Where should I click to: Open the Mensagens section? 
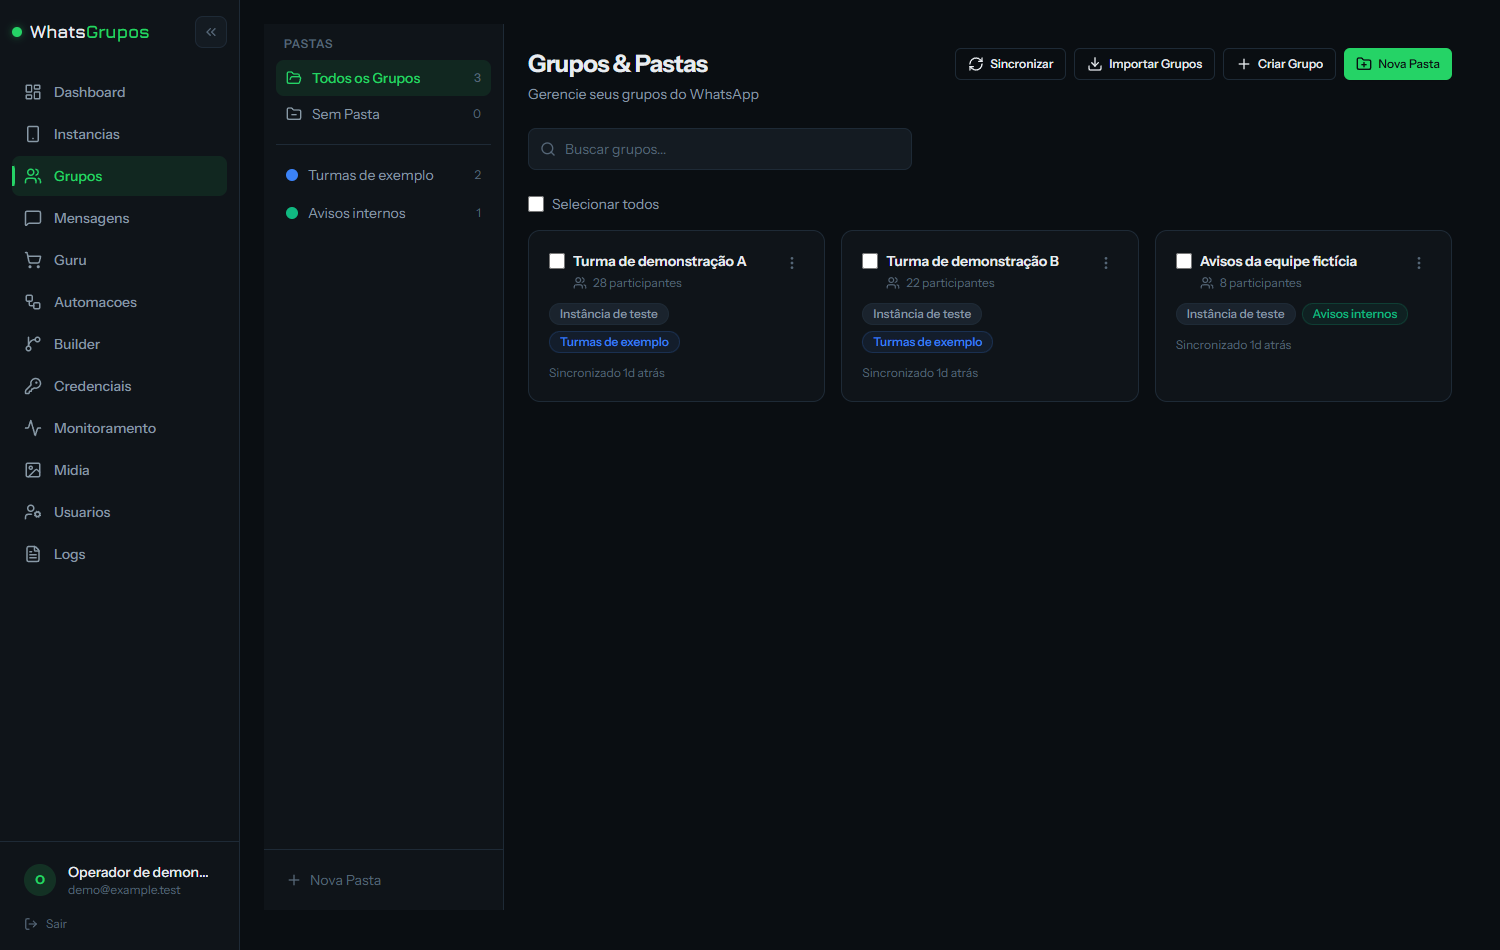pos(119,218)
